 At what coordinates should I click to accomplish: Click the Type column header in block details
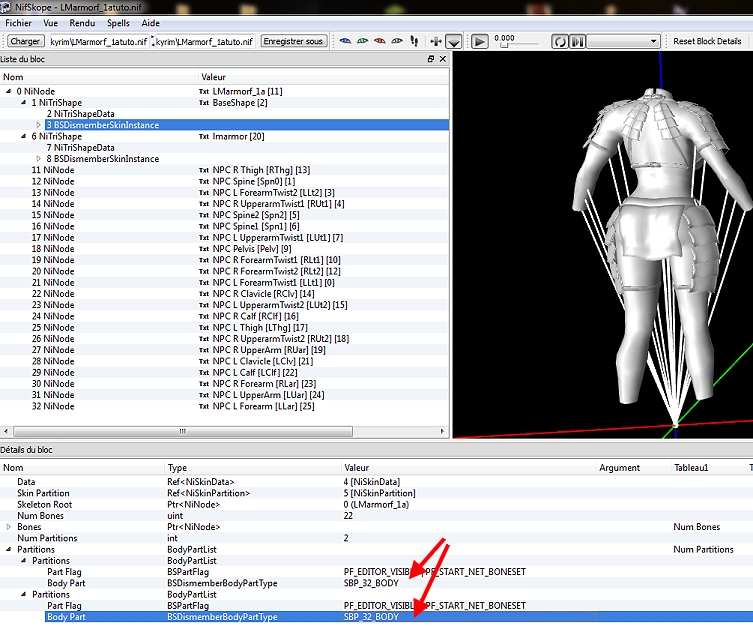(253, 468)
